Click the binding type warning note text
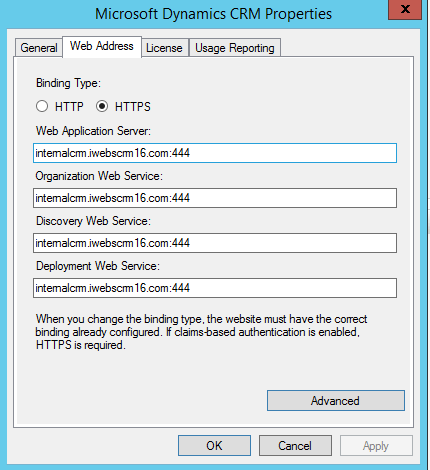 tap(201, 332)
